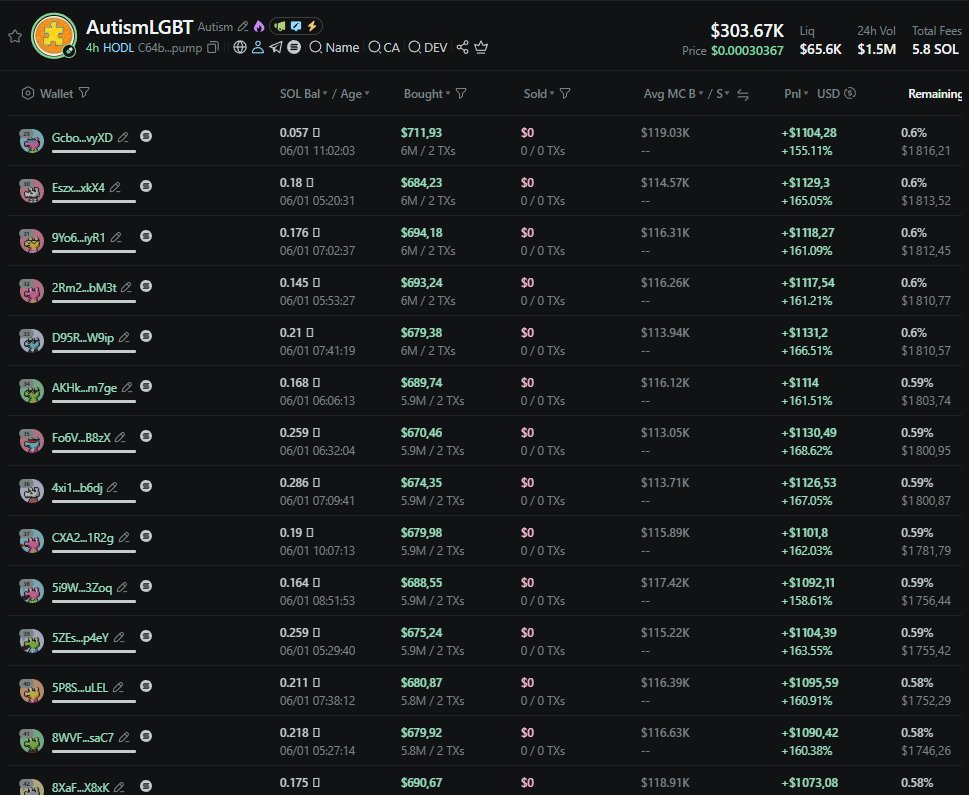Sort by Avg MC B

click(x=674, y=94)
